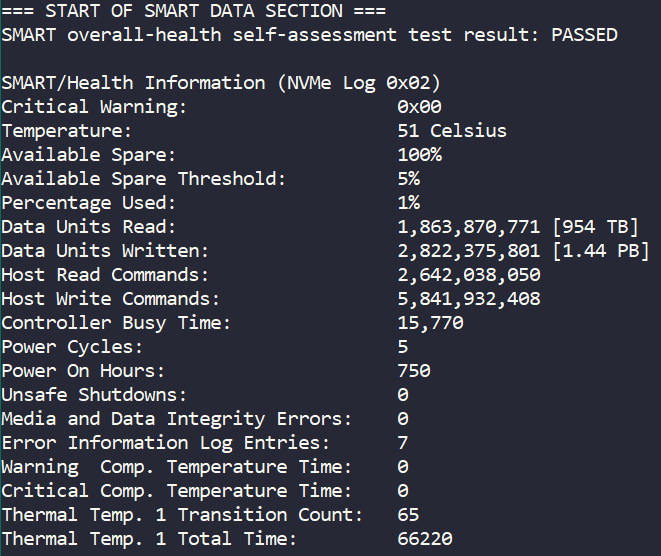Click the SMART/Health Information heading line

coord(221,83)
